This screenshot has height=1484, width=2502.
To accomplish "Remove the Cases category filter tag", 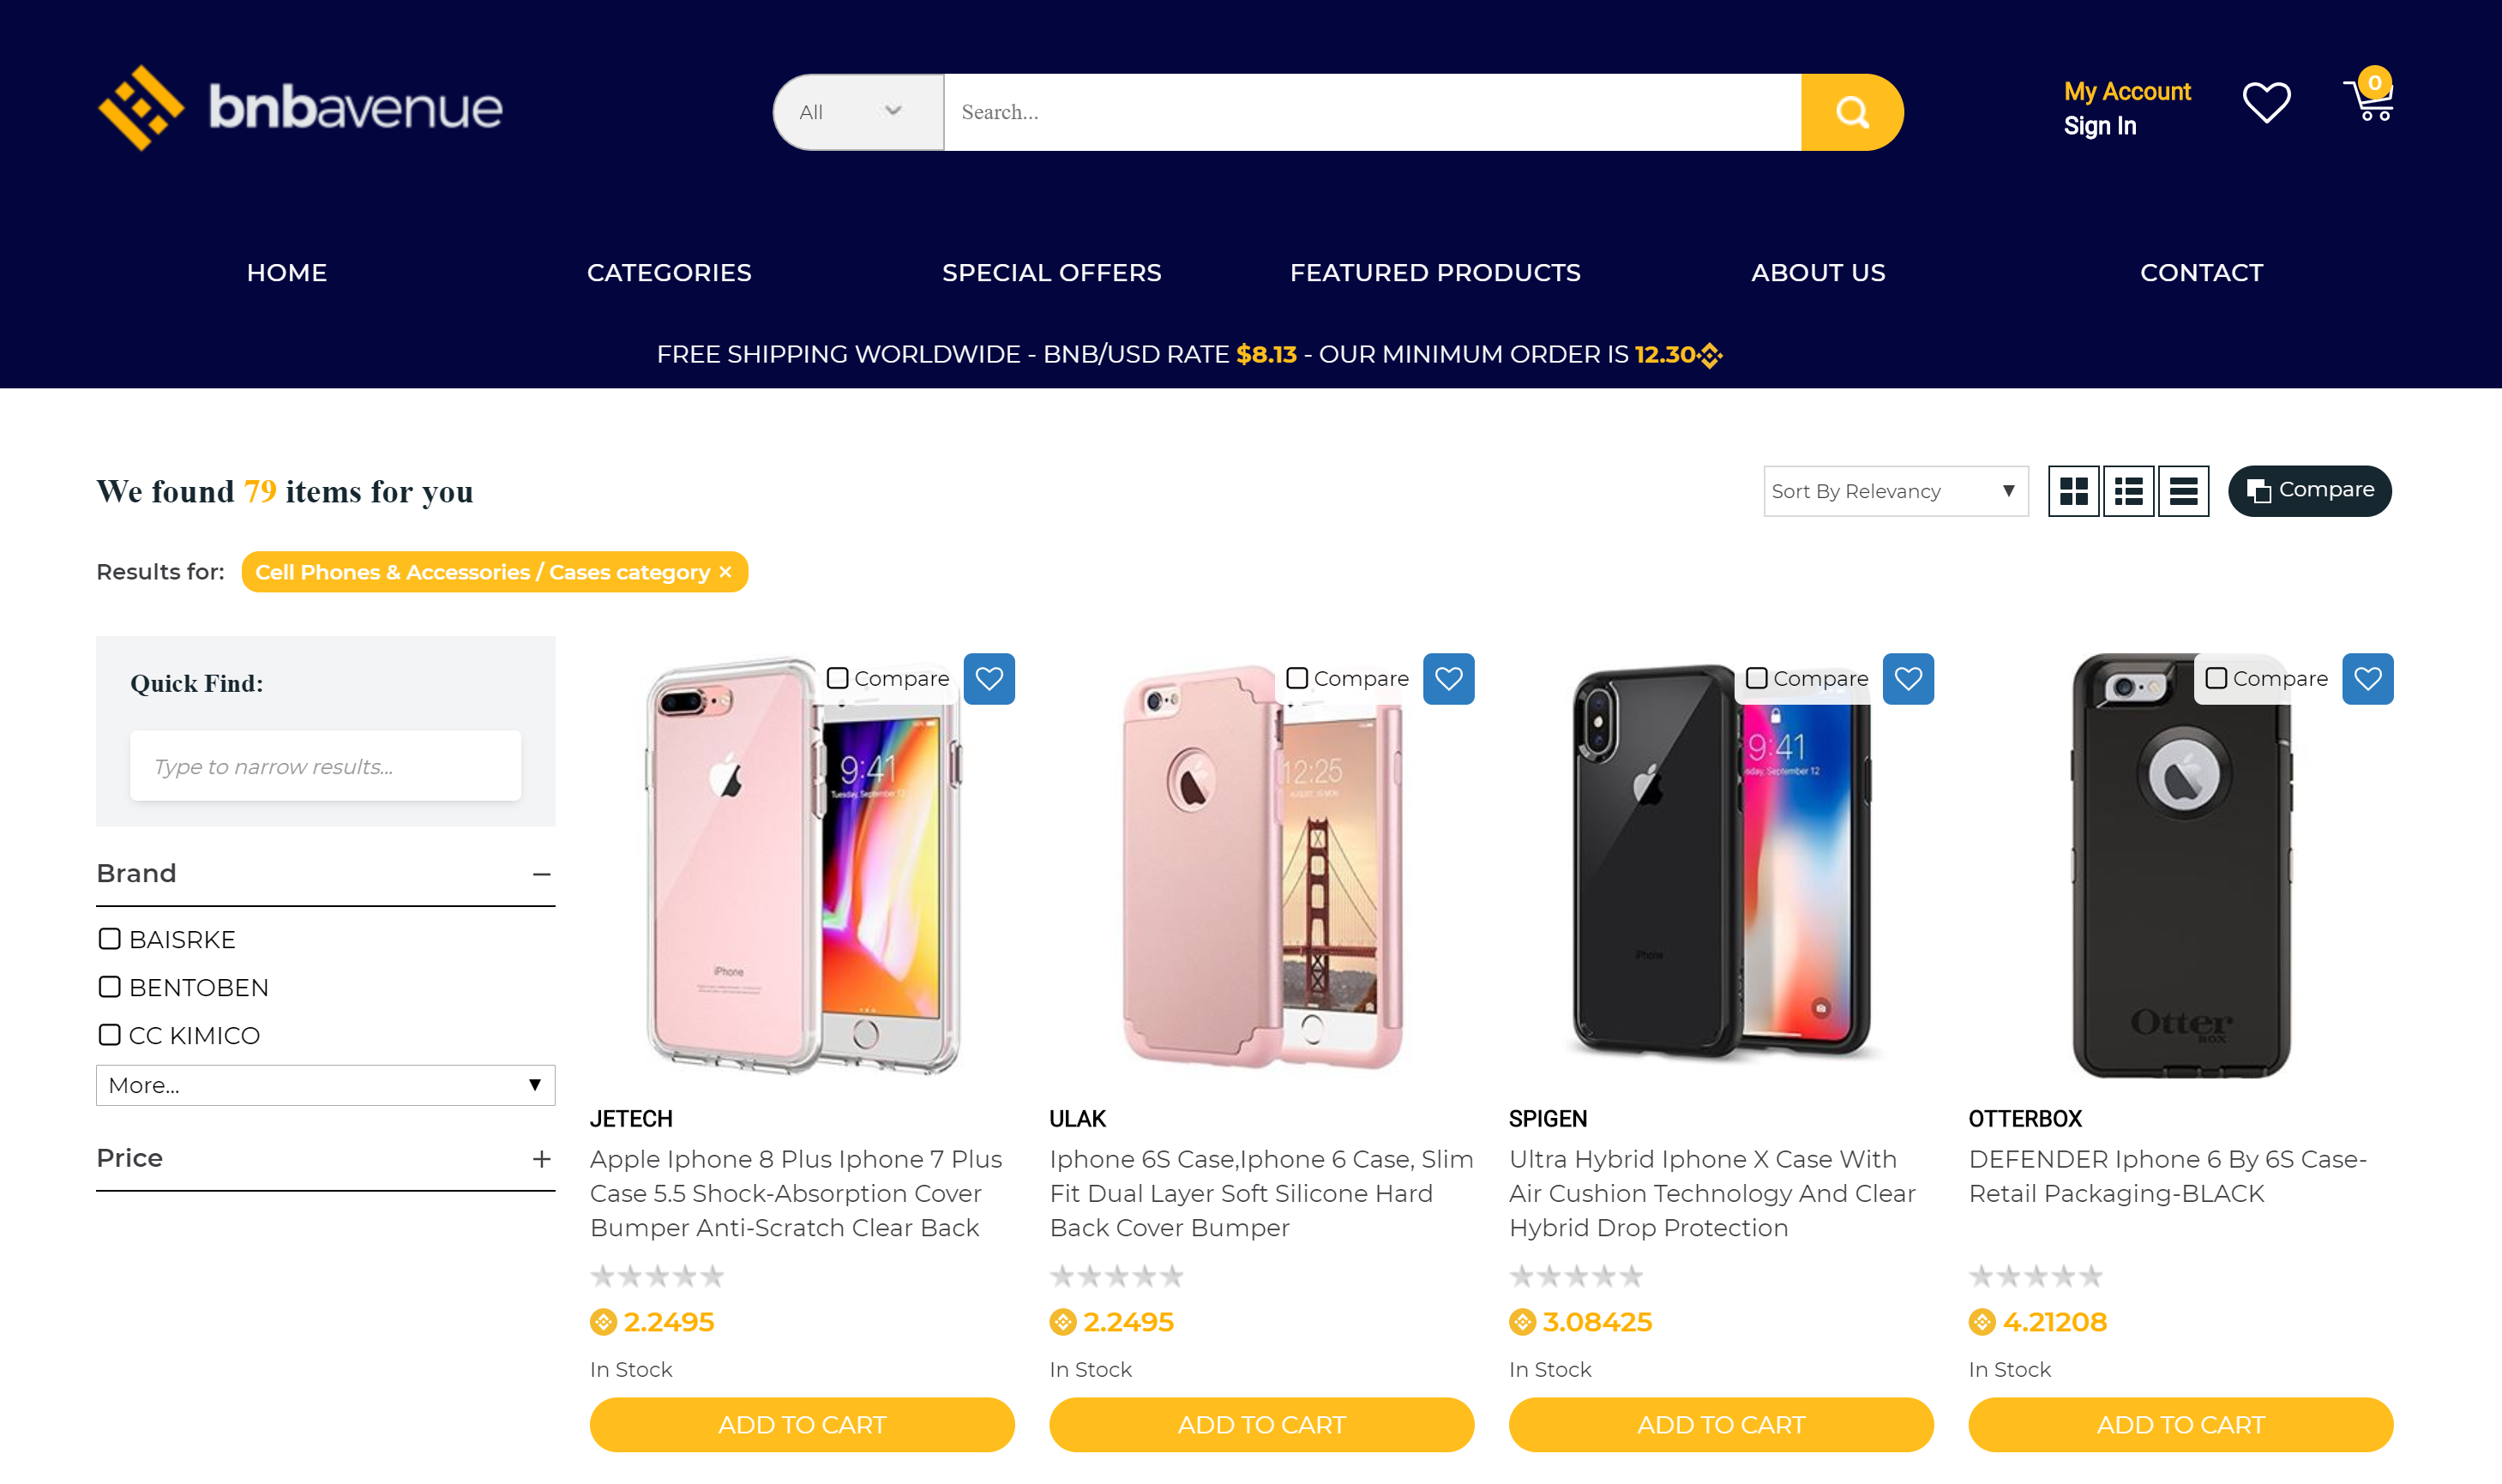I will (726, 572).
